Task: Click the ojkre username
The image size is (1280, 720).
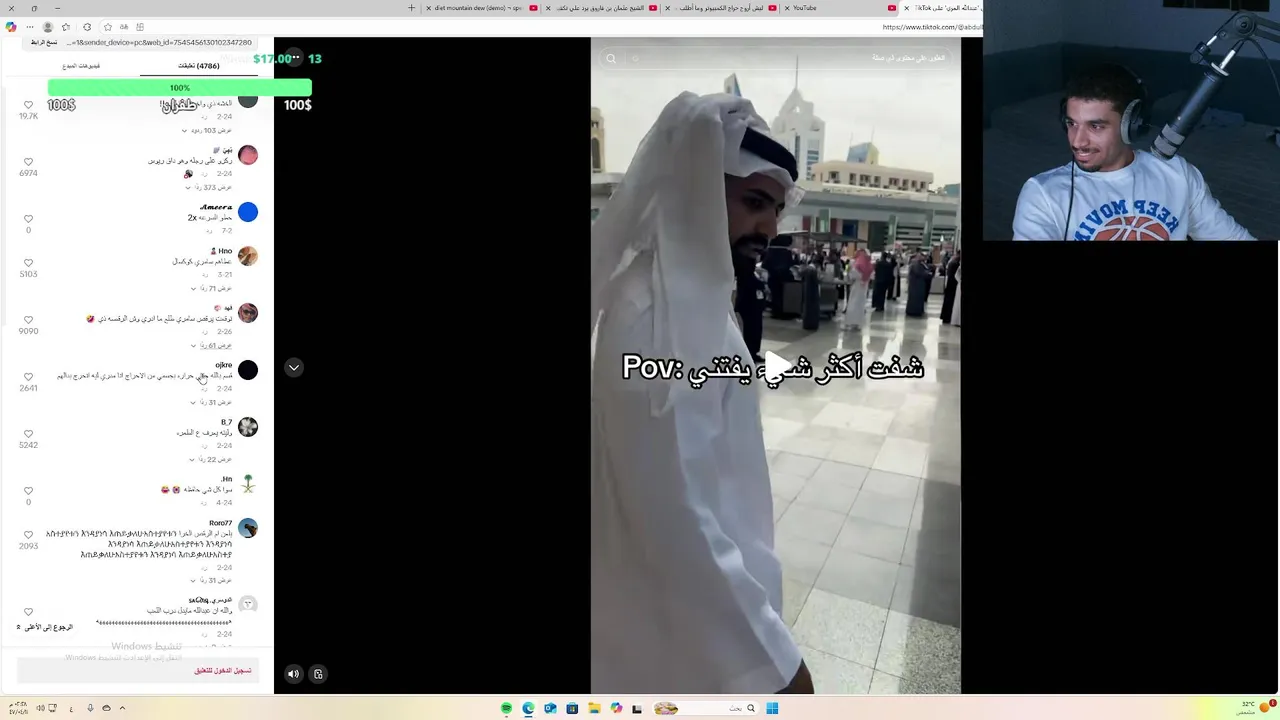Action: 223,365
